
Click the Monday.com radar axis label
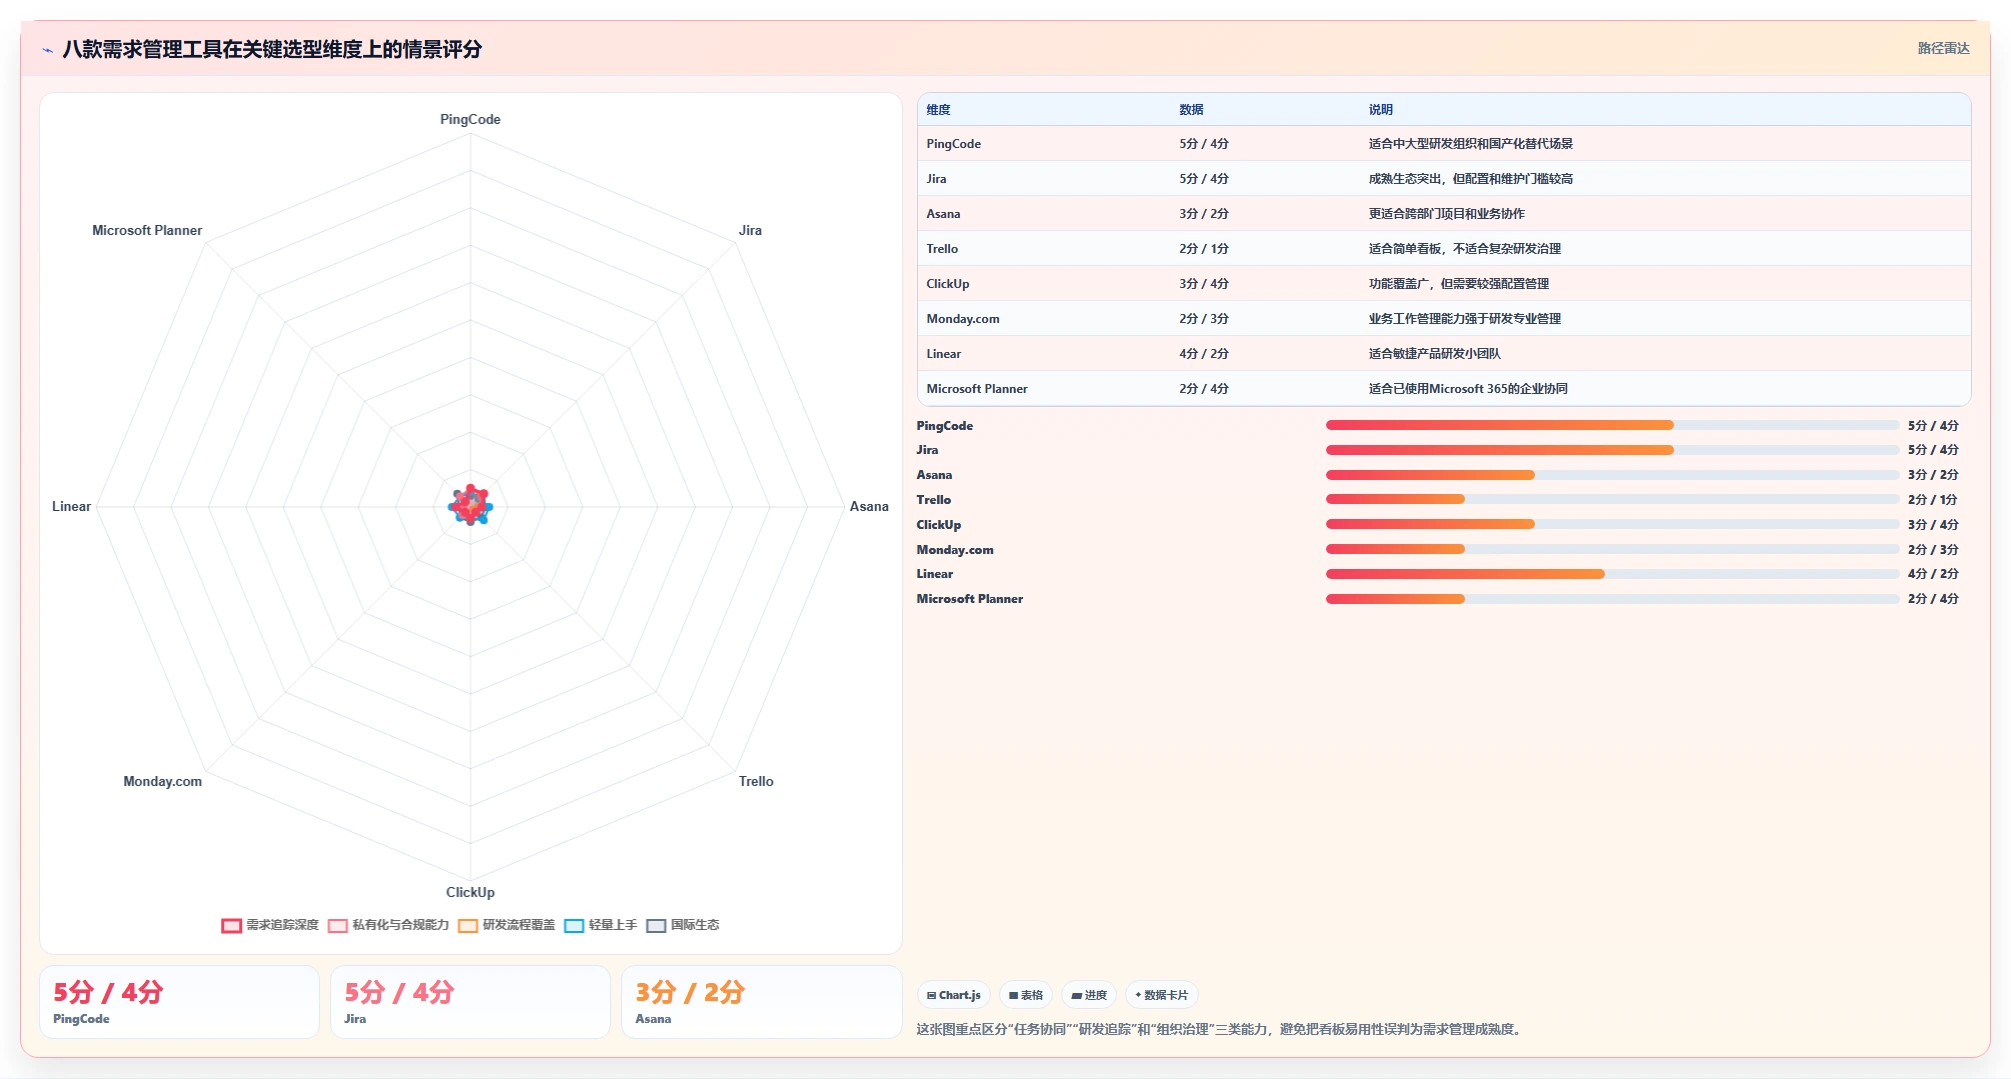[162, 781]
